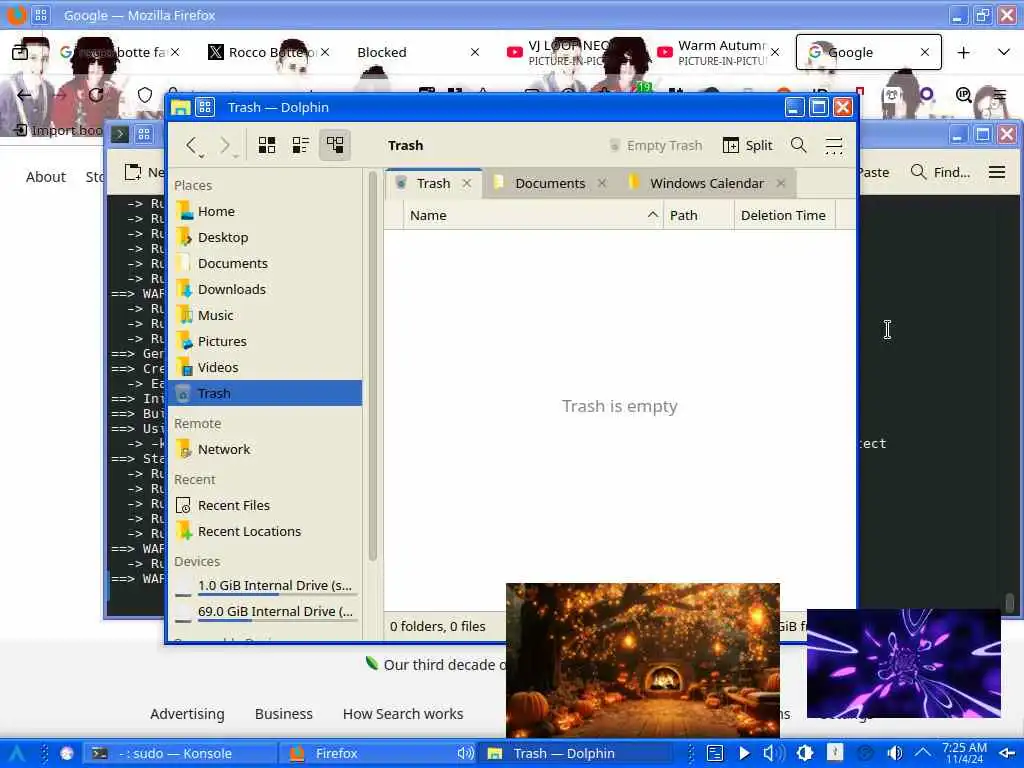The width and height of the screenshot is (1024, 768).
Task: Expand hidden system tray icons
Action: click(x=923, y=754)
